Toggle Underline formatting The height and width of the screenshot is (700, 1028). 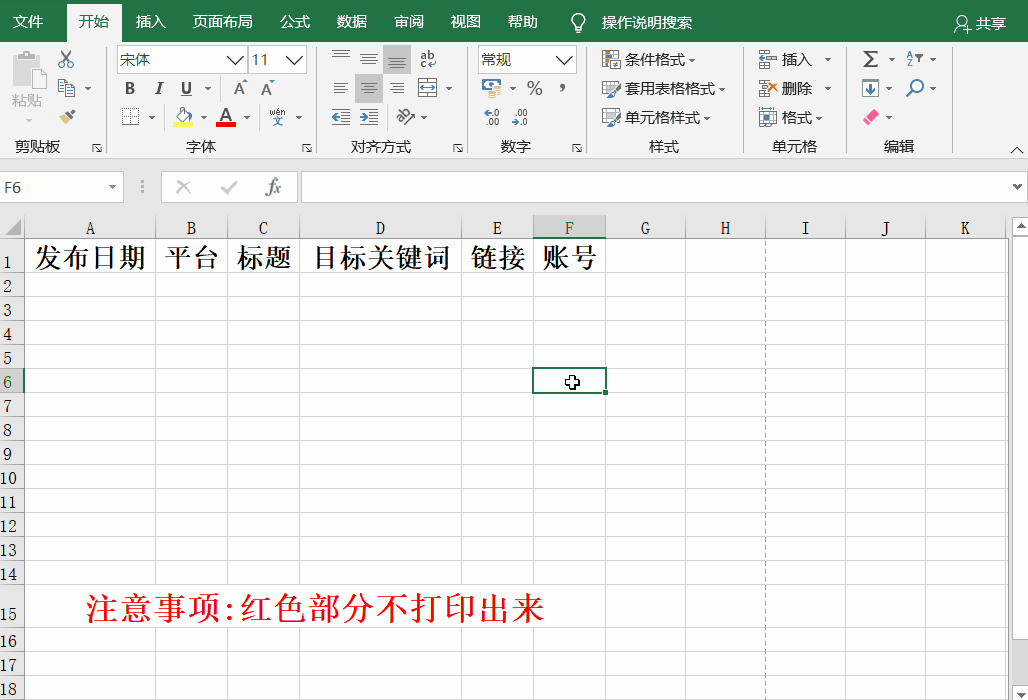click(x=187, y=88)
